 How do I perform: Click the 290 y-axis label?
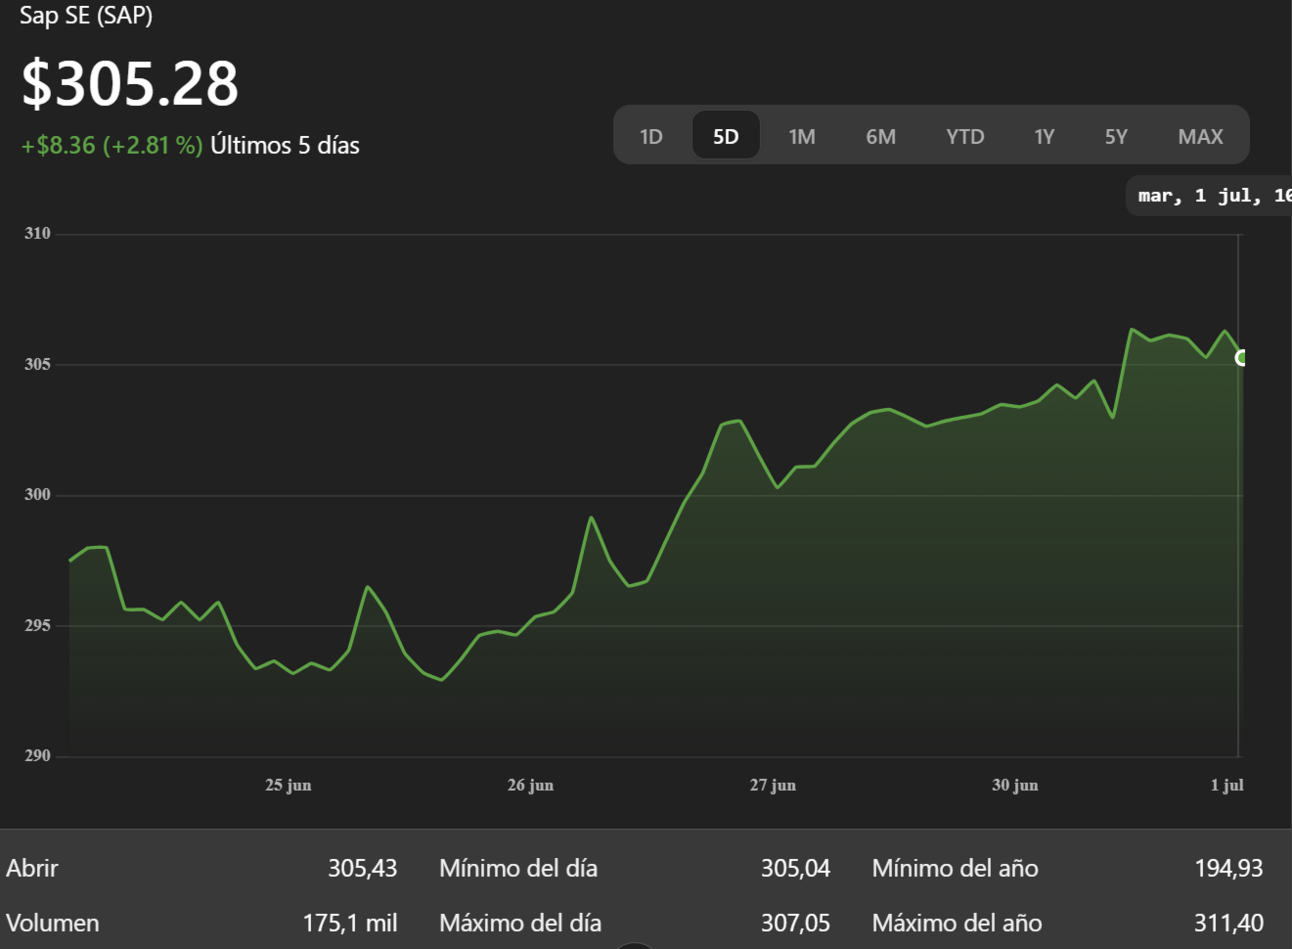pos(37,756)
